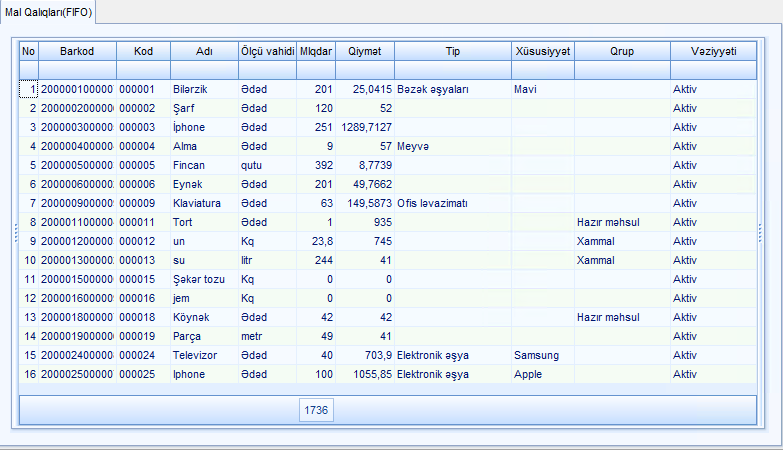Viewport: 783px width, 451px height.
Task: Click the filter cell below Tip header
Action: (452, 70)
